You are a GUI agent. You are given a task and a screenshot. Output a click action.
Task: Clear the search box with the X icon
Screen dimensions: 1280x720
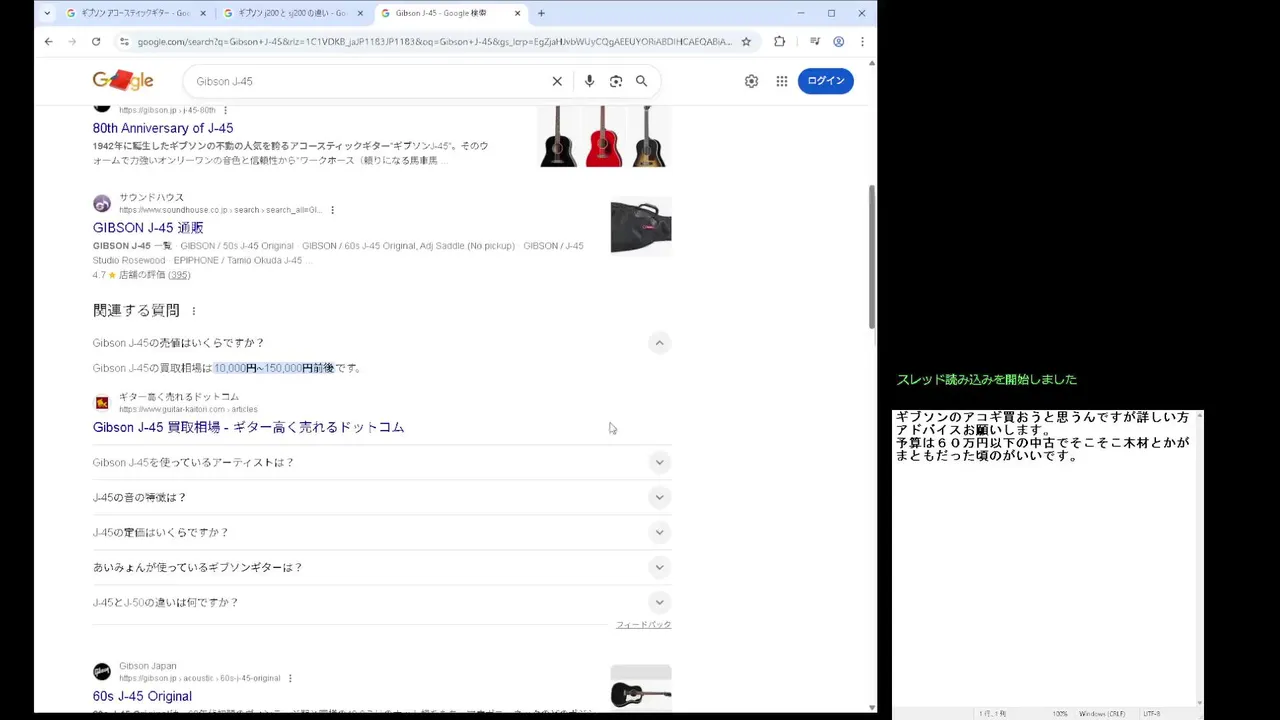pyautogui.click(x=557, y=81)
